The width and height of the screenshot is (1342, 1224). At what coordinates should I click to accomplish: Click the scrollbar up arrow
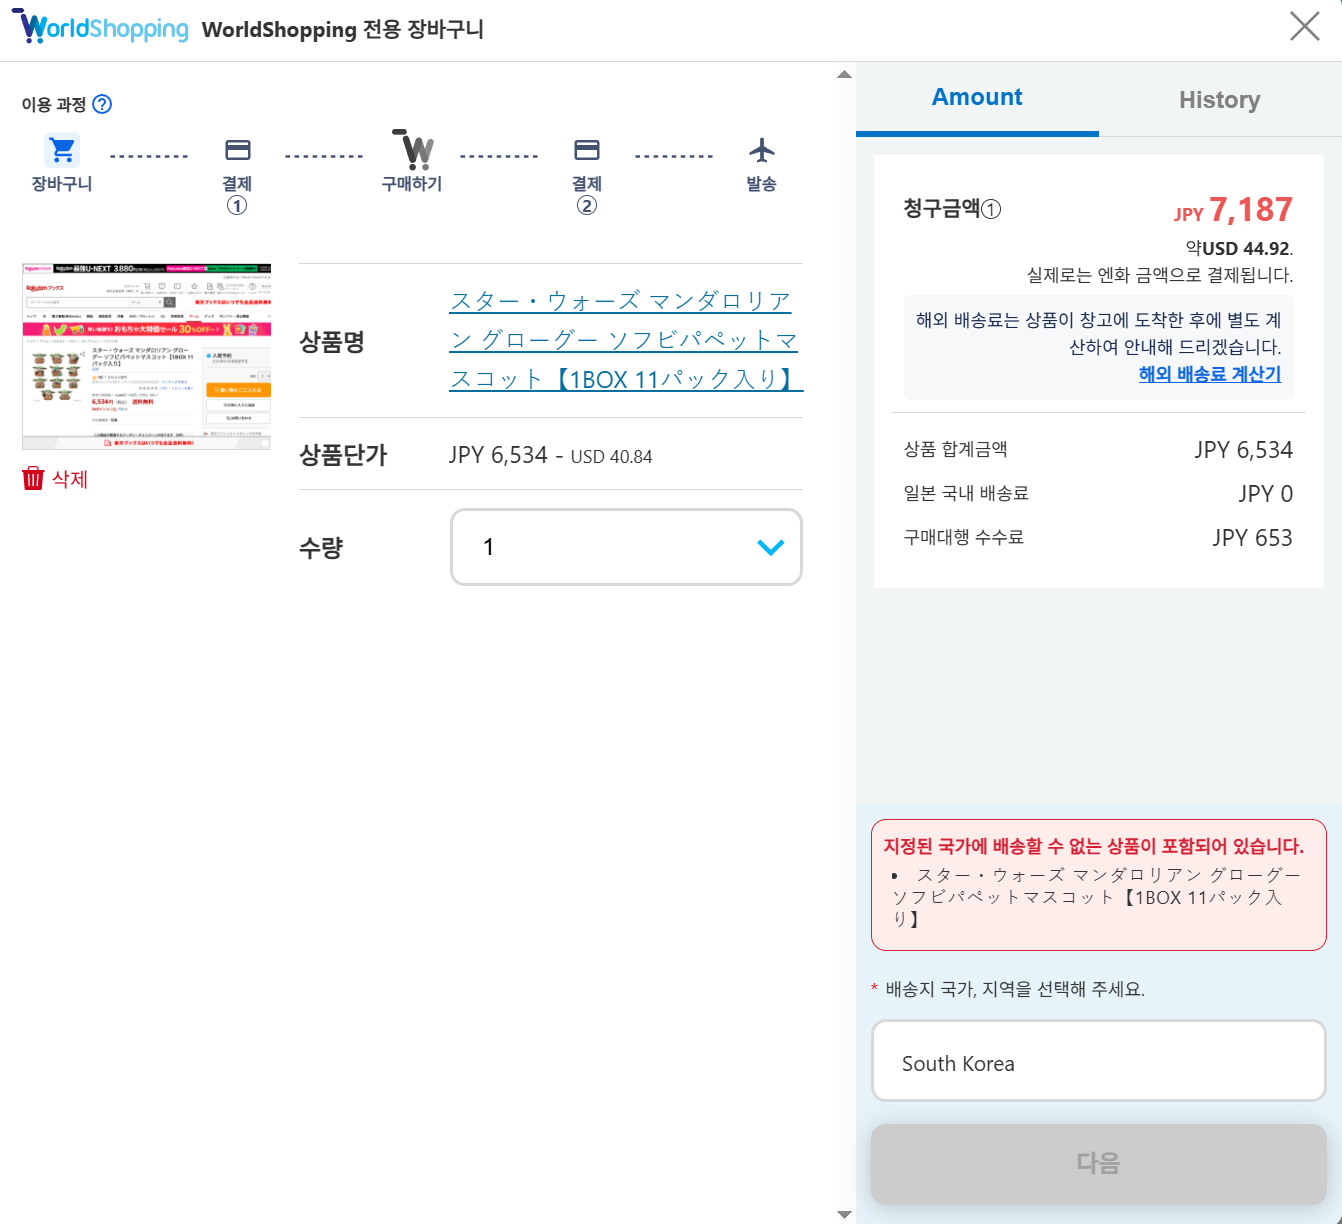click(x=844, y=74)
